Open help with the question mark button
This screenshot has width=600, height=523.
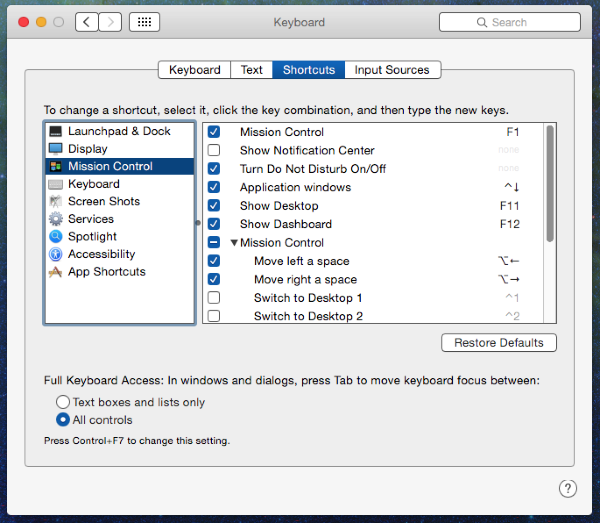tap(568, 489)
